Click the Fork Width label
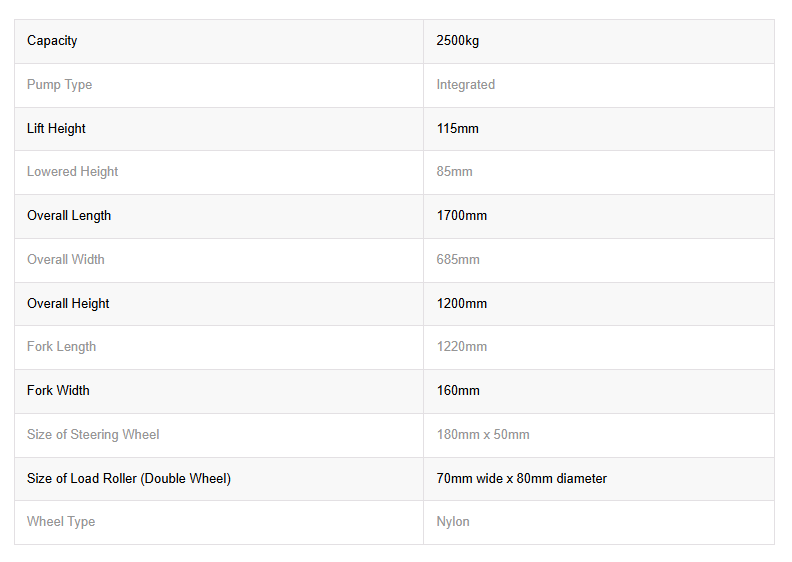The width and height of the screenshot is (792, 562). [x=58, y=390]
